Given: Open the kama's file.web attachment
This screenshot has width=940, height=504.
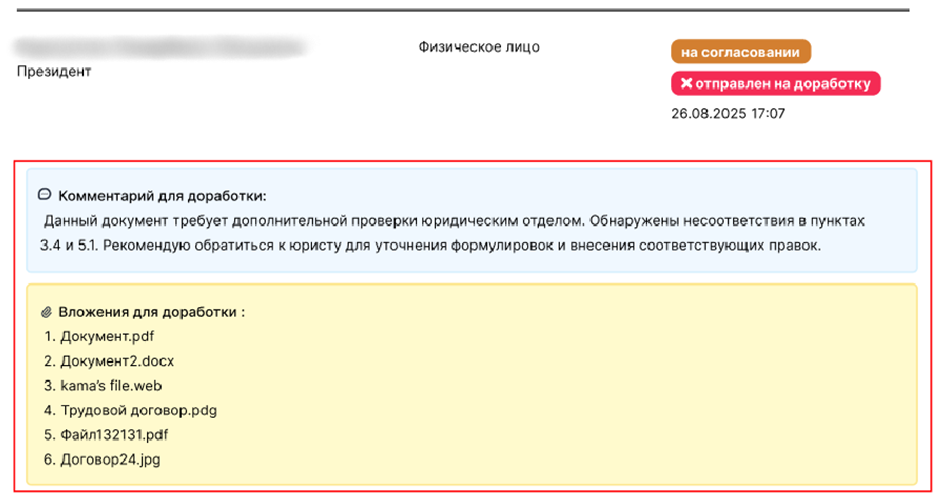Looking at the screenshot, I should [111, 385].
